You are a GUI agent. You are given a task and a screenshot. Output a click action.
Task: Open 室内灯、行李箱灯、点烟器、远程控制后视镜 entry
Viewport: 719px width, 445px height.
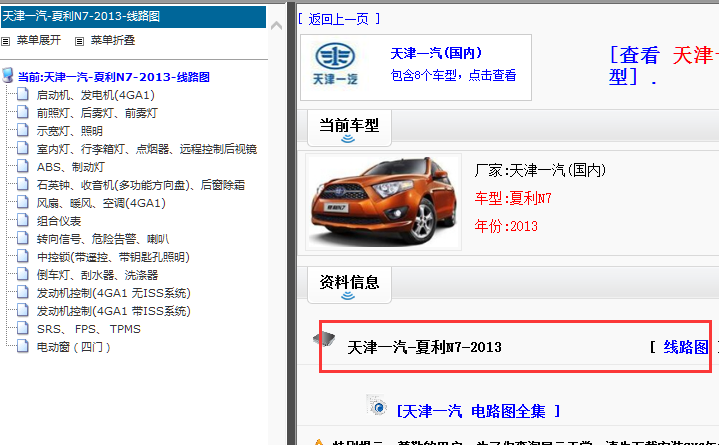[x=147, y=149]
